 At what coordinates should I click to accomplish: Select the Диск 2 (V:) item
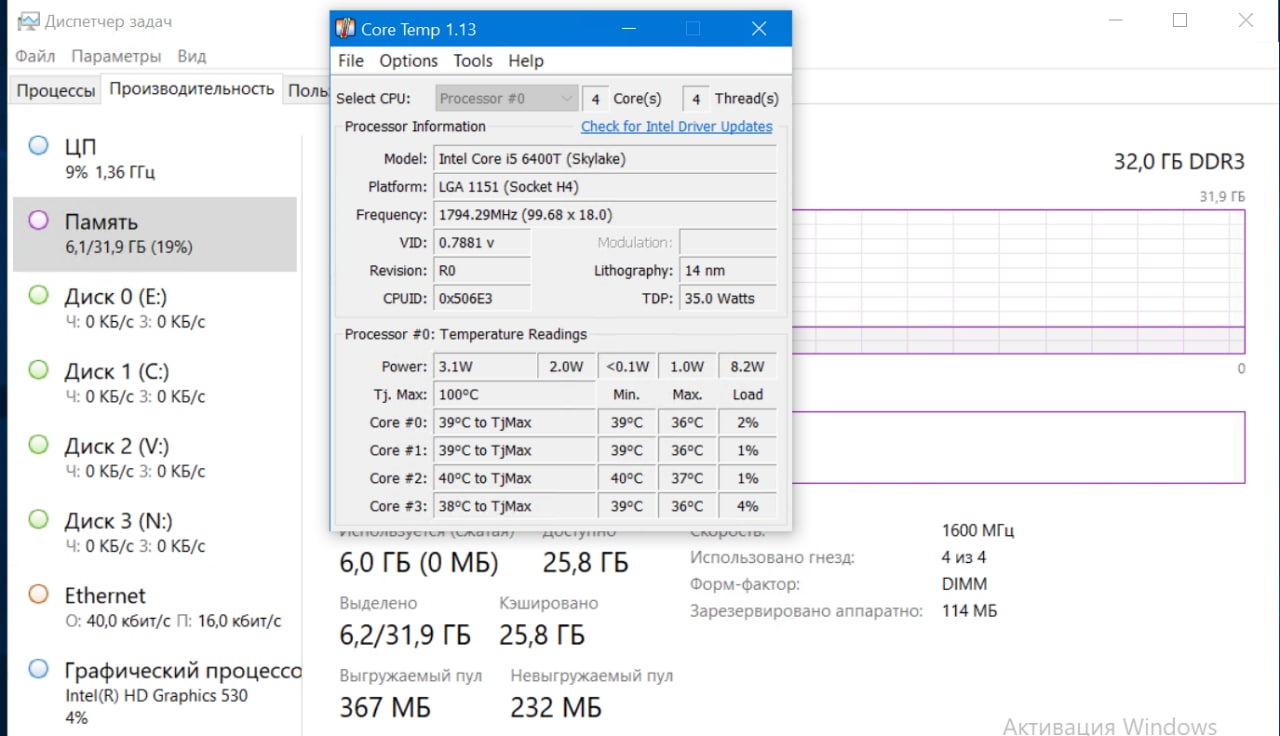pyautogui.click(x=155, y=458)
